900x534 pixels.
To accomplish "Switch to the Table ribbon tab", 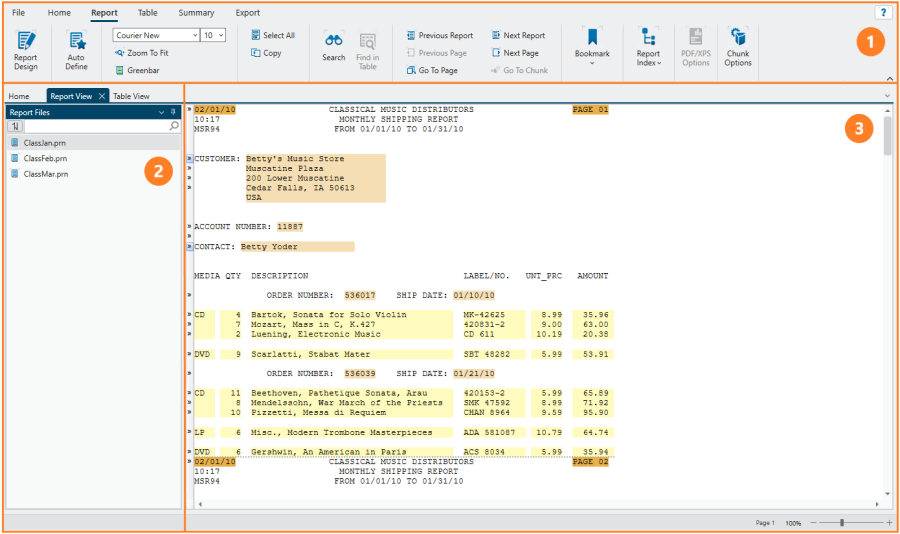I will (147, 13).
